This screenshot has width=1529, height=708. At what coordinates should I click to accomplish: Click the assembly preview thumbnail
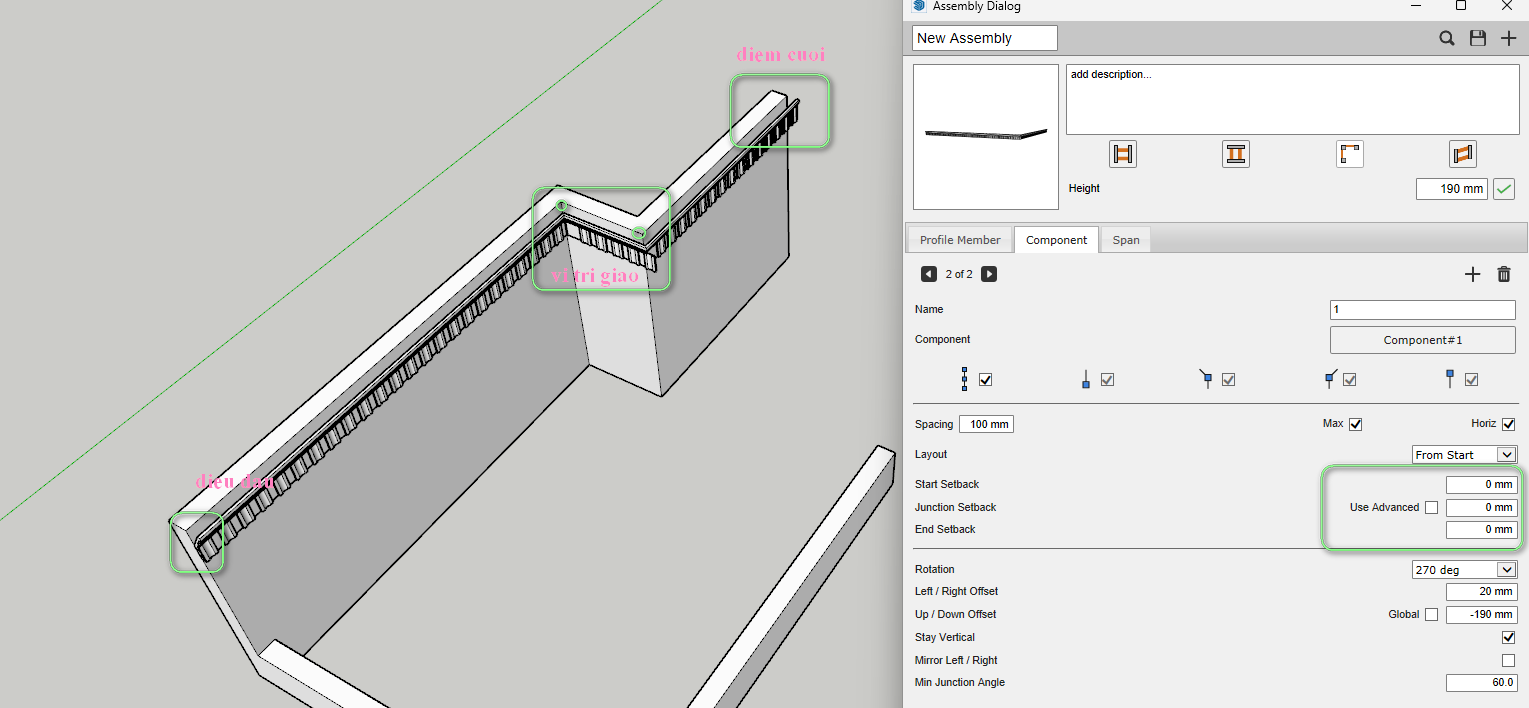[x=985, y=137]
